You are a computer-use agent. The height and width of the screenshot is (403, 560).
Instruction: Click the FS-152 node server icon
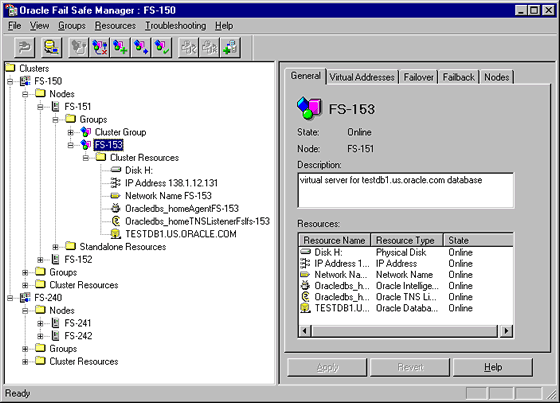point(55,259)
